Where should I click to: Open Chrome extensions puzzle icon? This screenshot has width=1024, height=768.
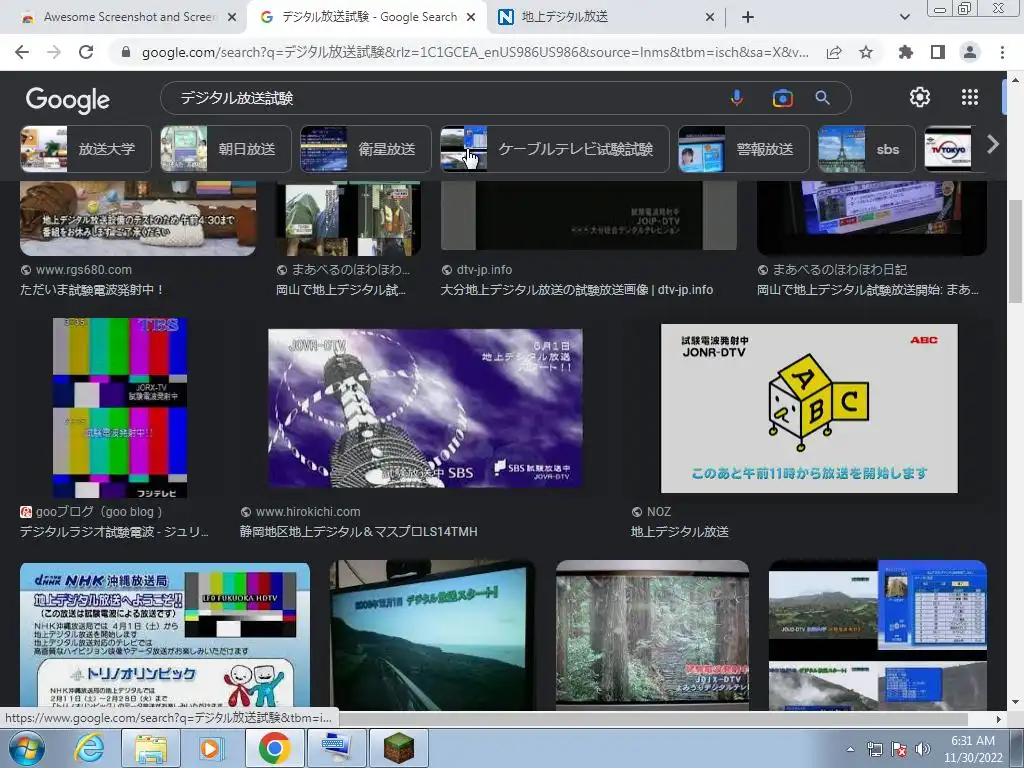[x=906, y=52]
